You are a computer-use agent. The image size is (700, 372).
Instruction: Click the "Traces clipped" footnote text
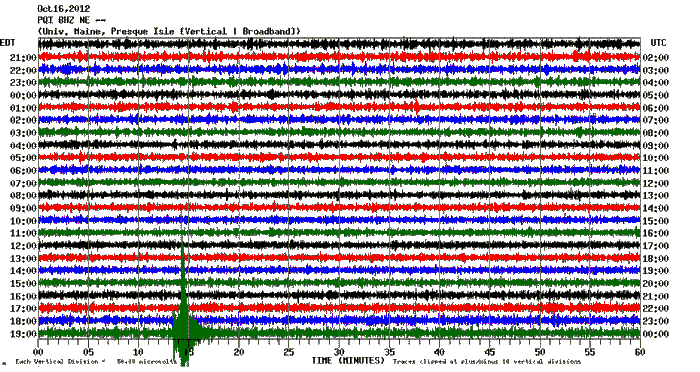487,362
